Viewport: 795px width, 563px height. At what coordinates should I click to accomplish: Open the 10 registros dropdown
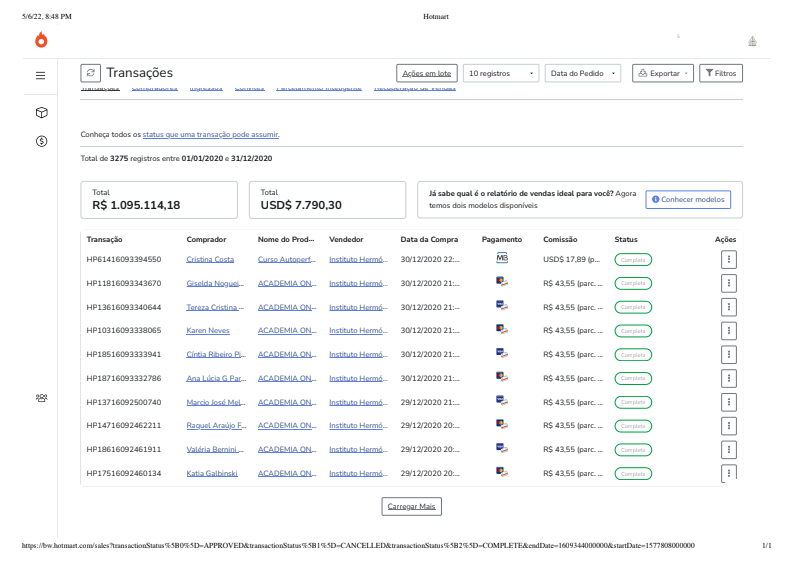coord(501,74)
